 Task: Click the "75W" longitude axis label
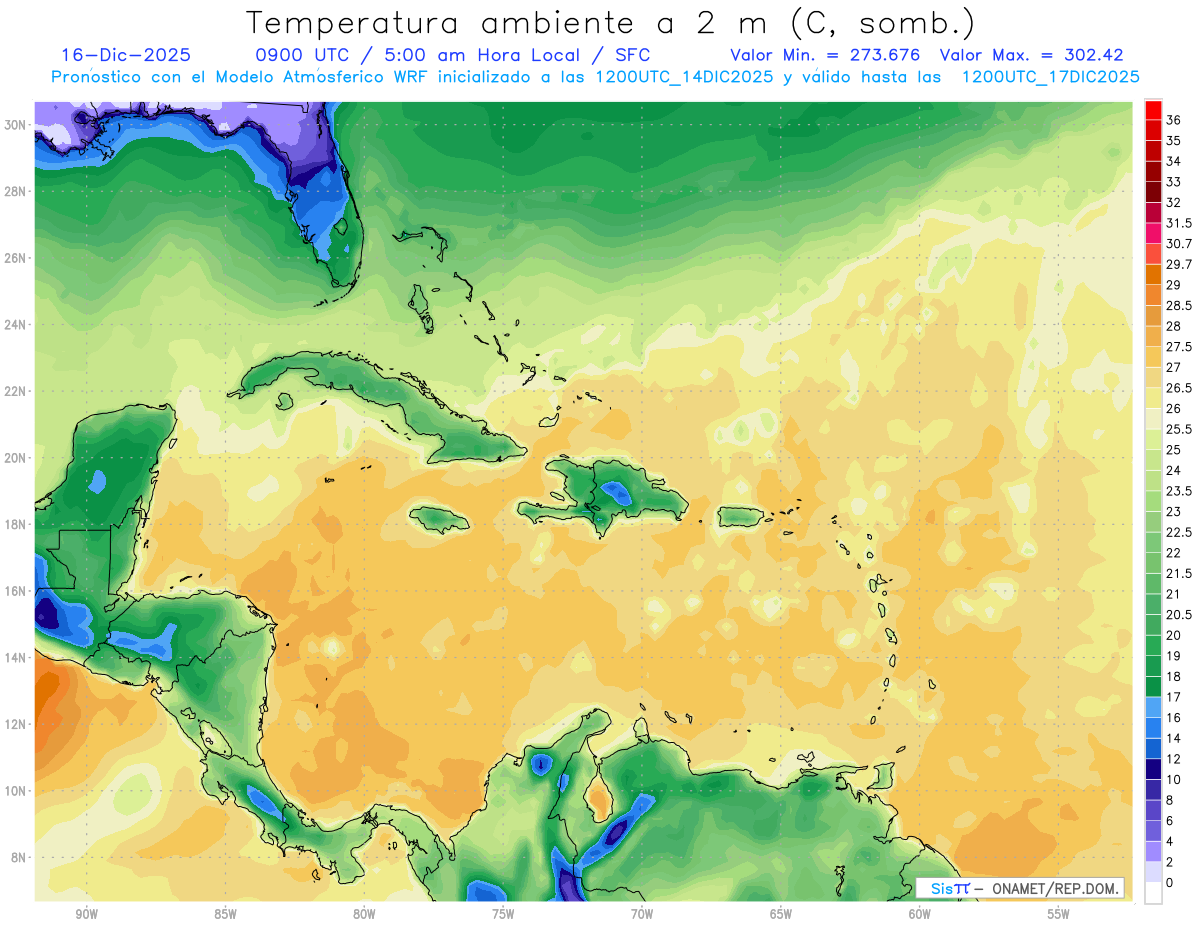[503, 914]
